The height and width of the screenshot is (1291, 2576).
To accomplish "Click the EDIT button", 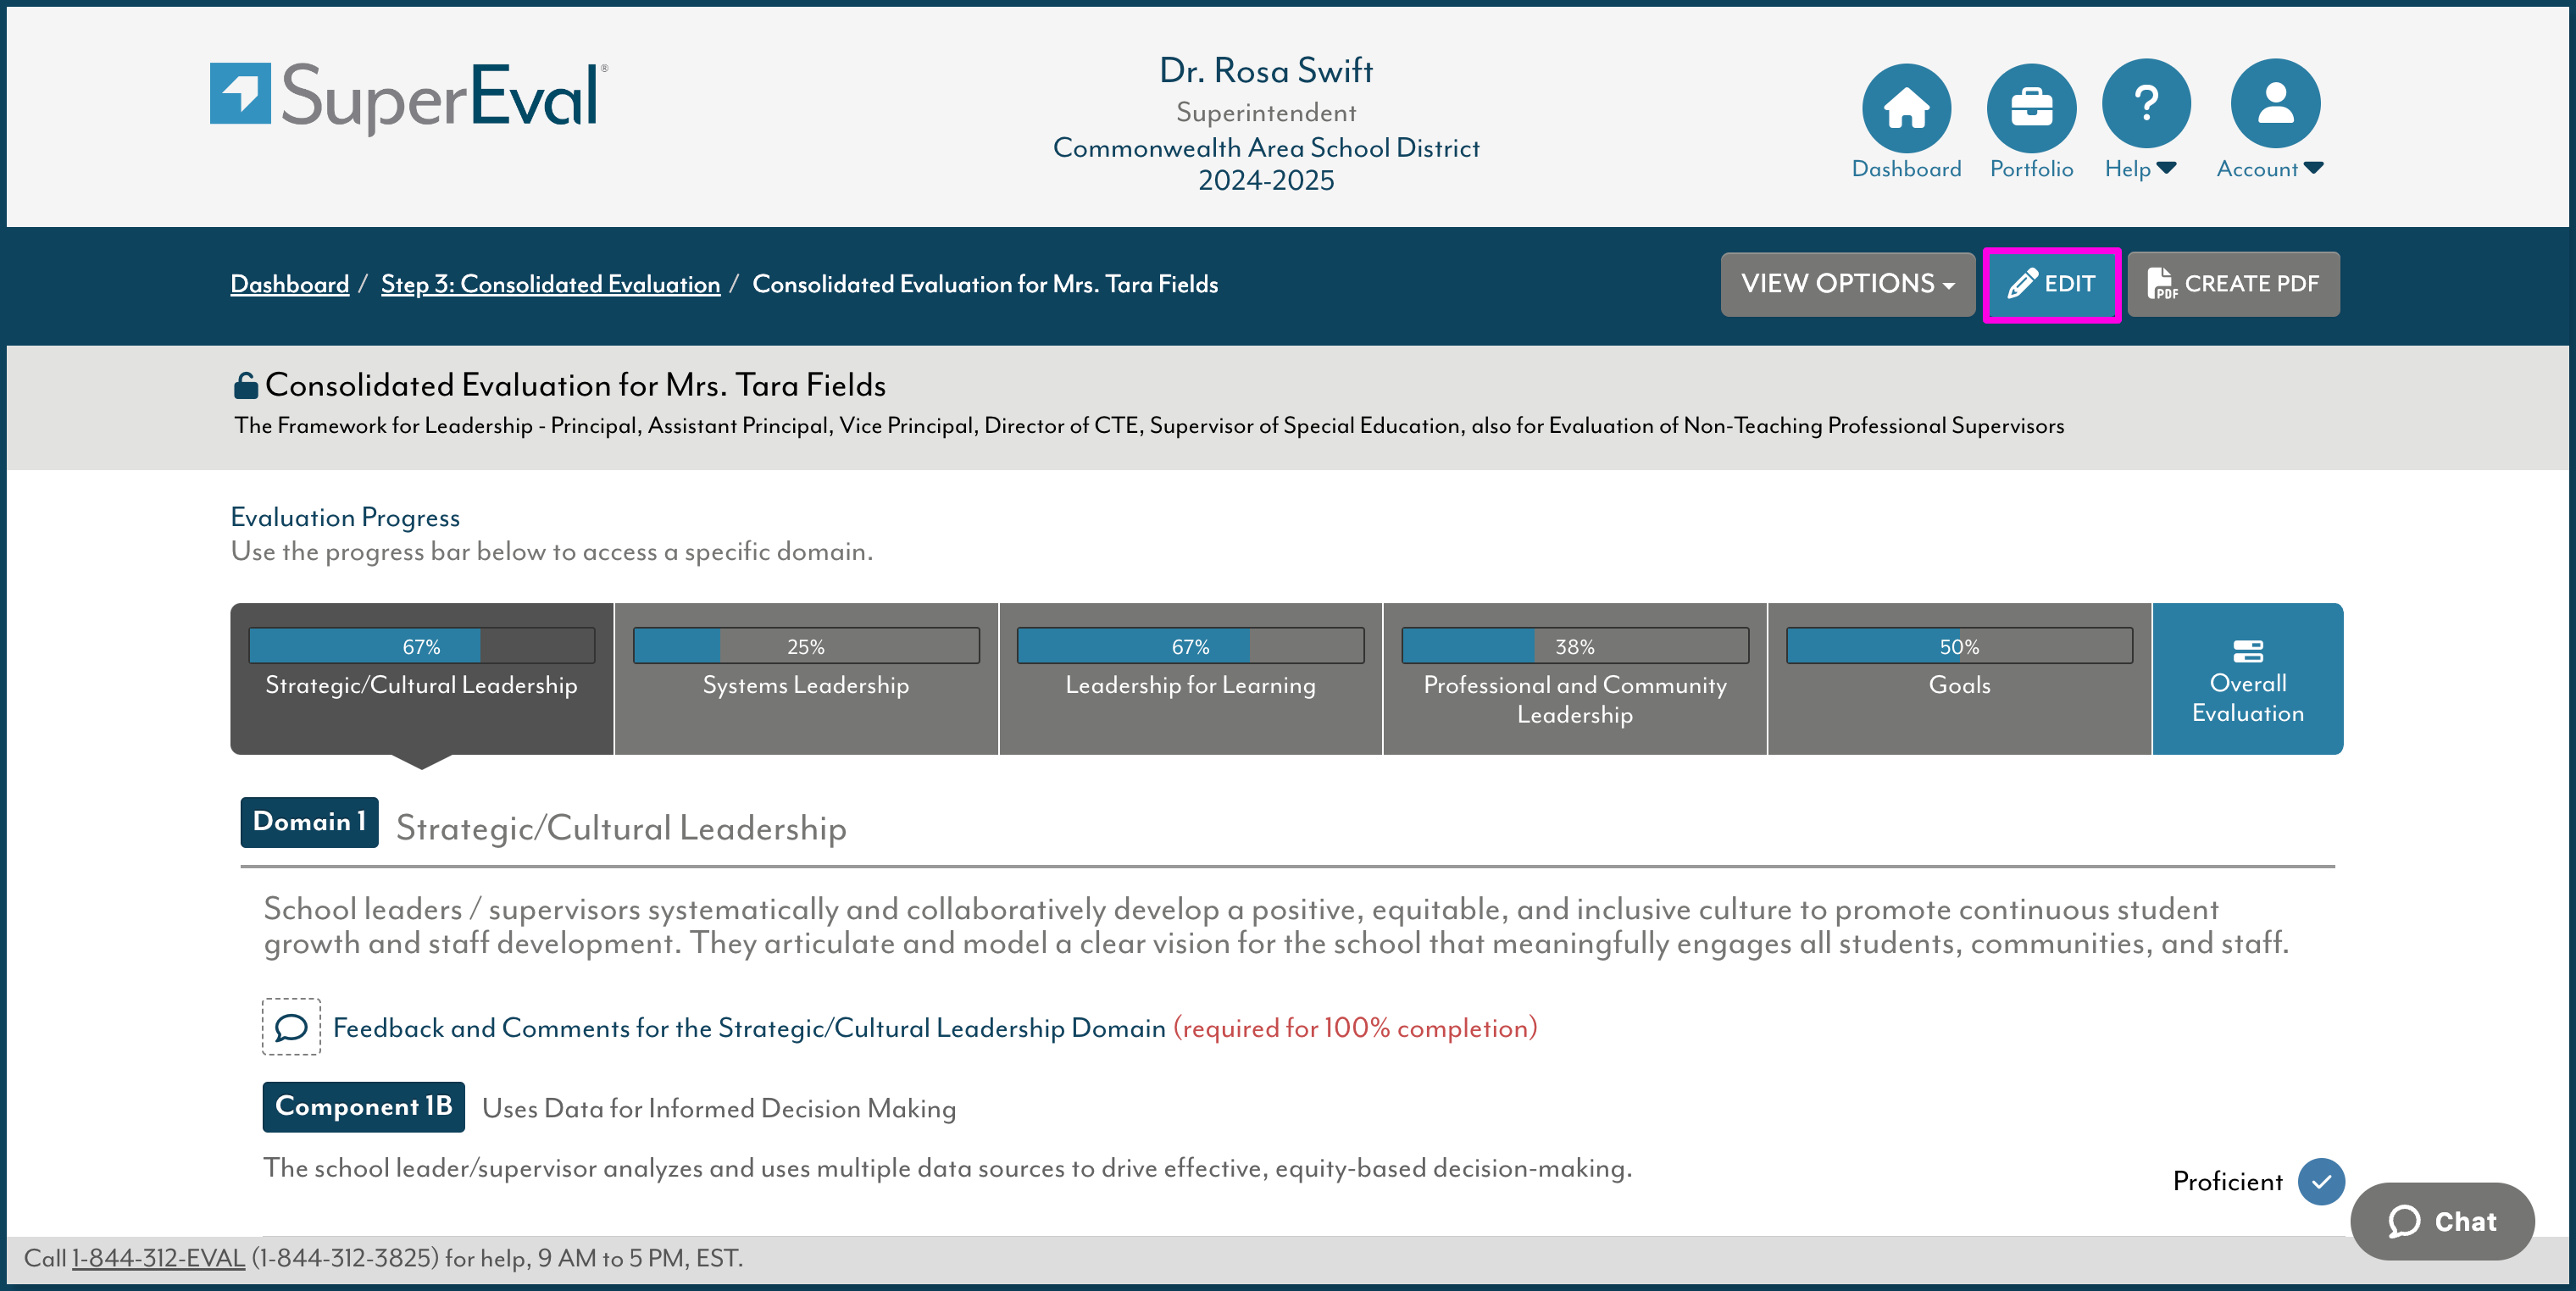I will click(x=2052, y=284).
